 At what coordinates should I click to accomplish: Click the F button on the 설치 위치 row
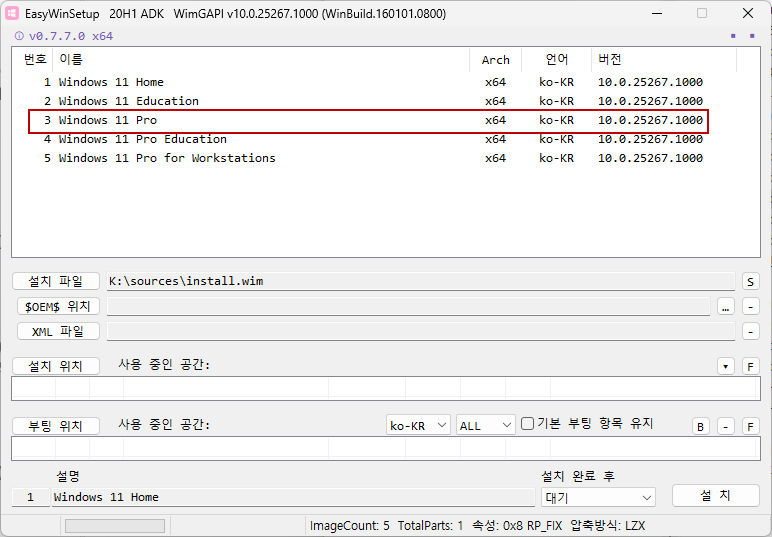coord(750,366)
